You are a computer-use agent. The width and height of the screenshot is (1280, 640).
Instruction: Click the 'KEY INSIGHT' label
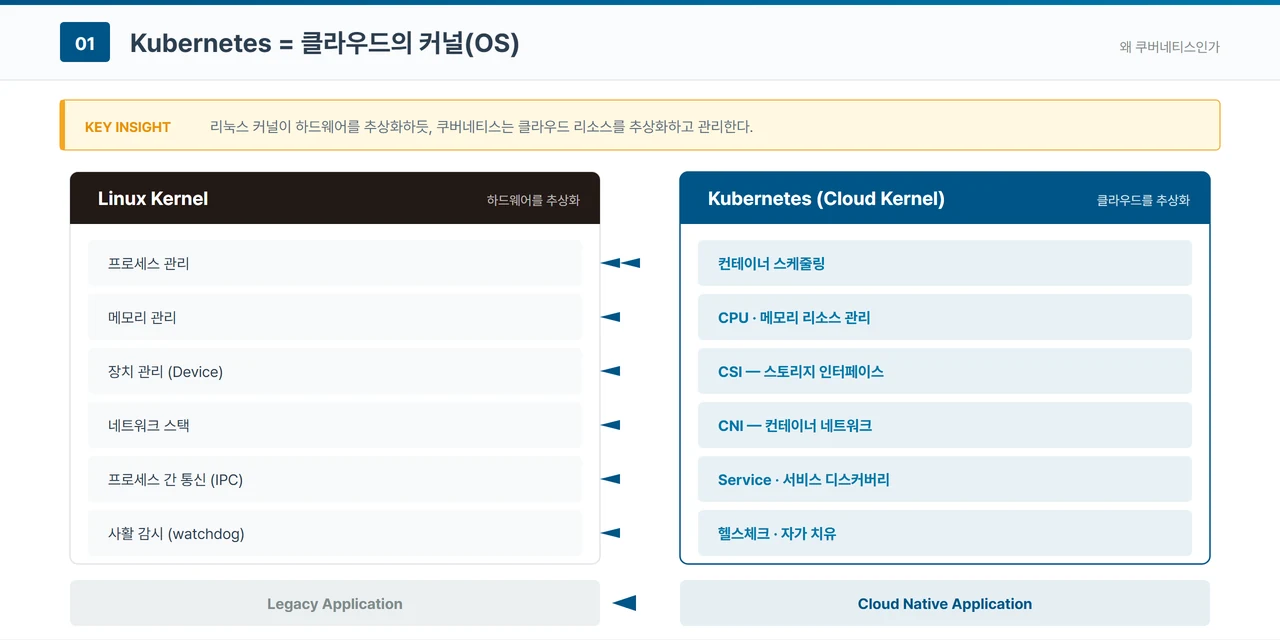coord(128,127)
